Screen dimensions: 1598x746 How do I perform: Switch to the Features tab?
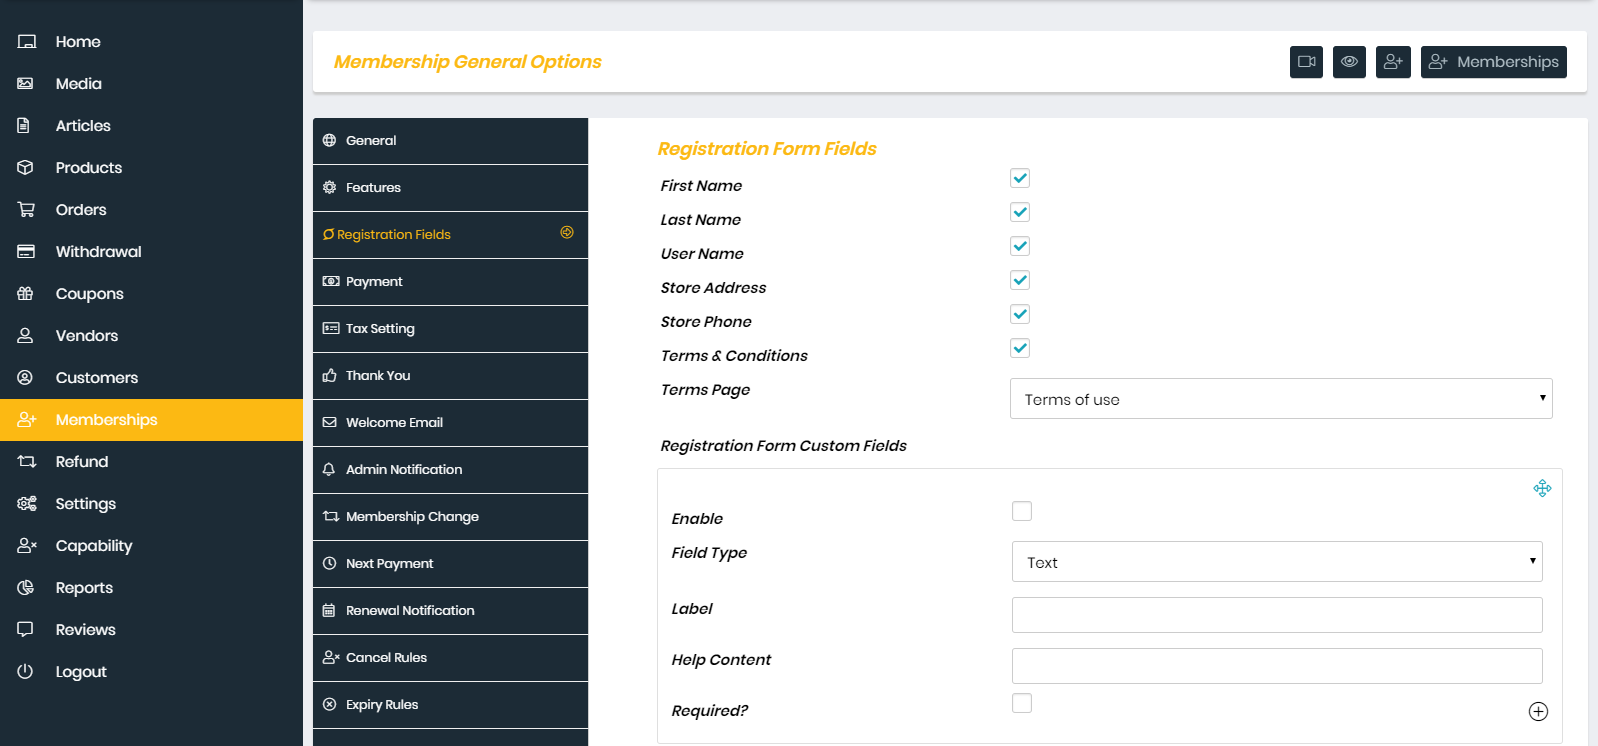450,188
